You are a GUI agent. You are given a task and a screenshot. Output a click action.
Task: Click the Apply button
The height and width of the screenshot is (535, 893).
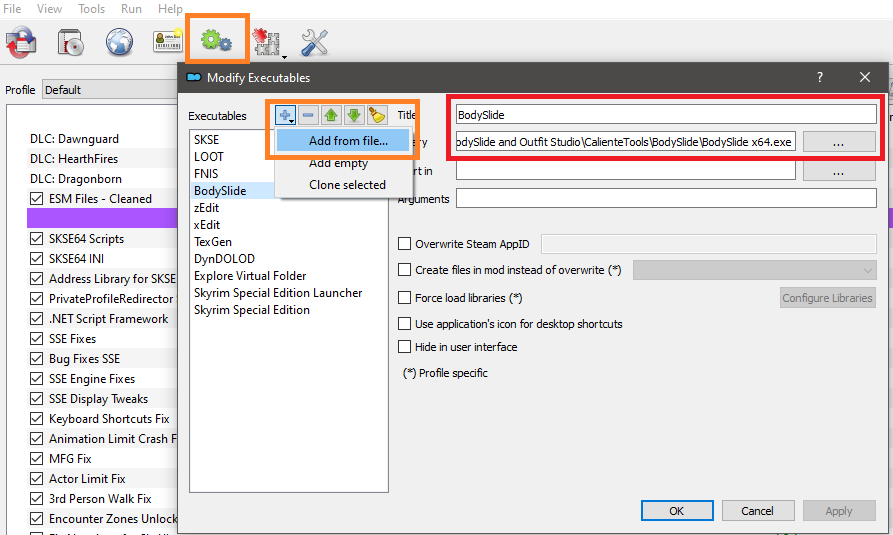coord(839,511)
